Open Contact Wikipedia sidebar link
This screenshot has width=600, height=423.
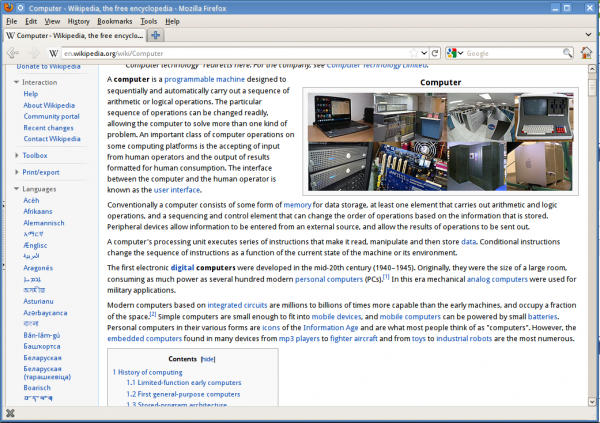(x=52, y=139)
